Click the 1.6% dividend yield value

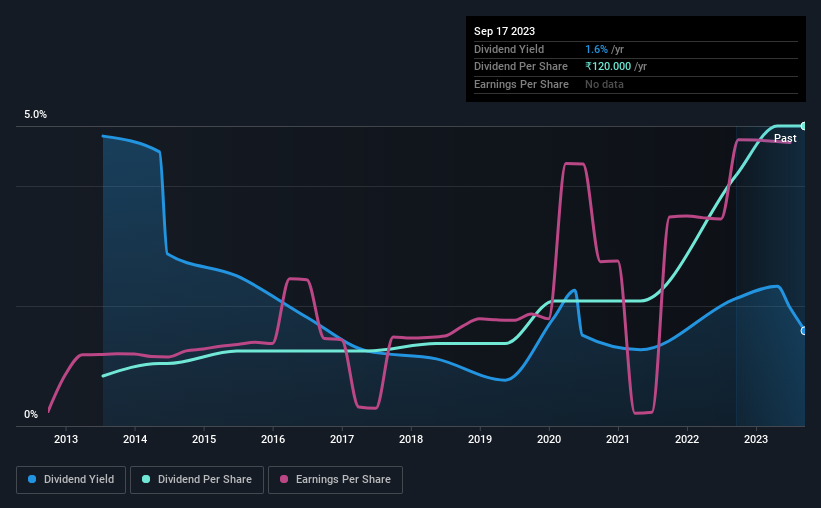coord(596,49)
